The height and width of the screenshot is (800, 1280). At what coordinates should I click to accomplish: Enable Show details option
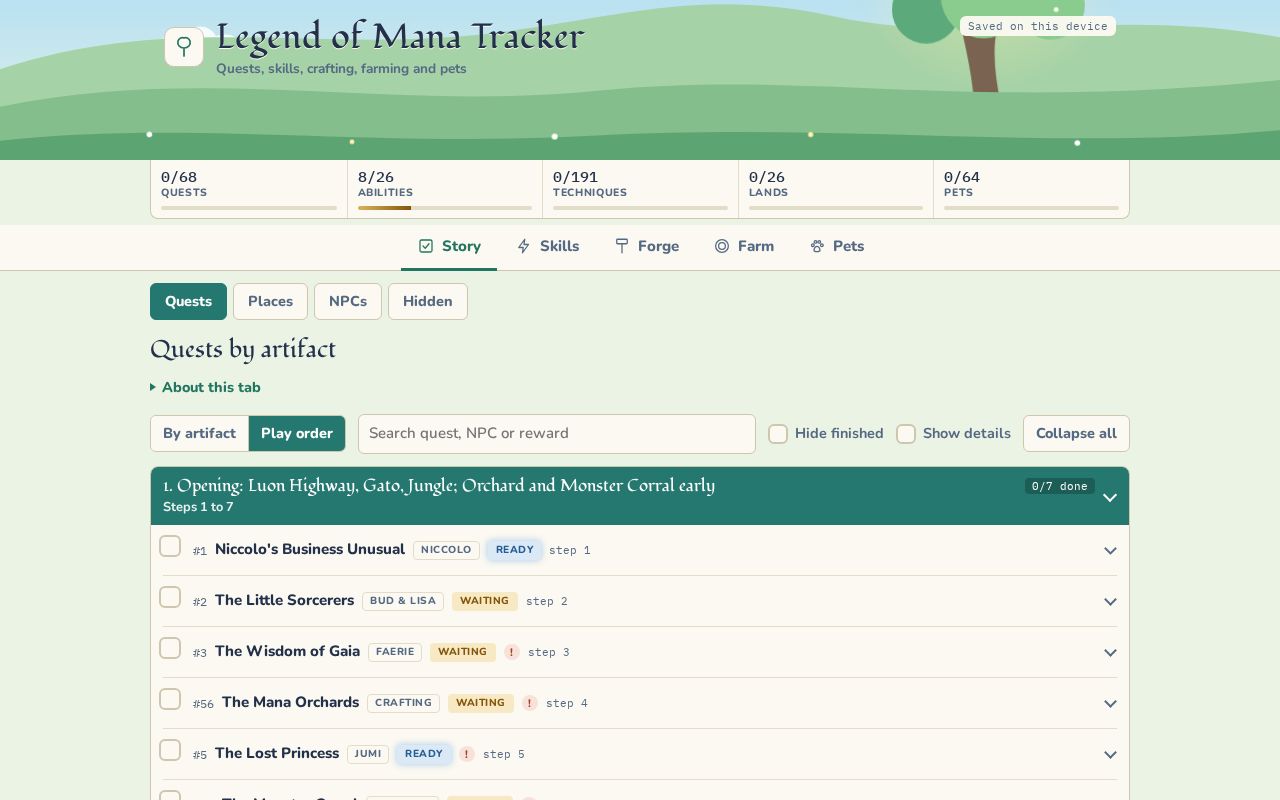coord(906,434)
